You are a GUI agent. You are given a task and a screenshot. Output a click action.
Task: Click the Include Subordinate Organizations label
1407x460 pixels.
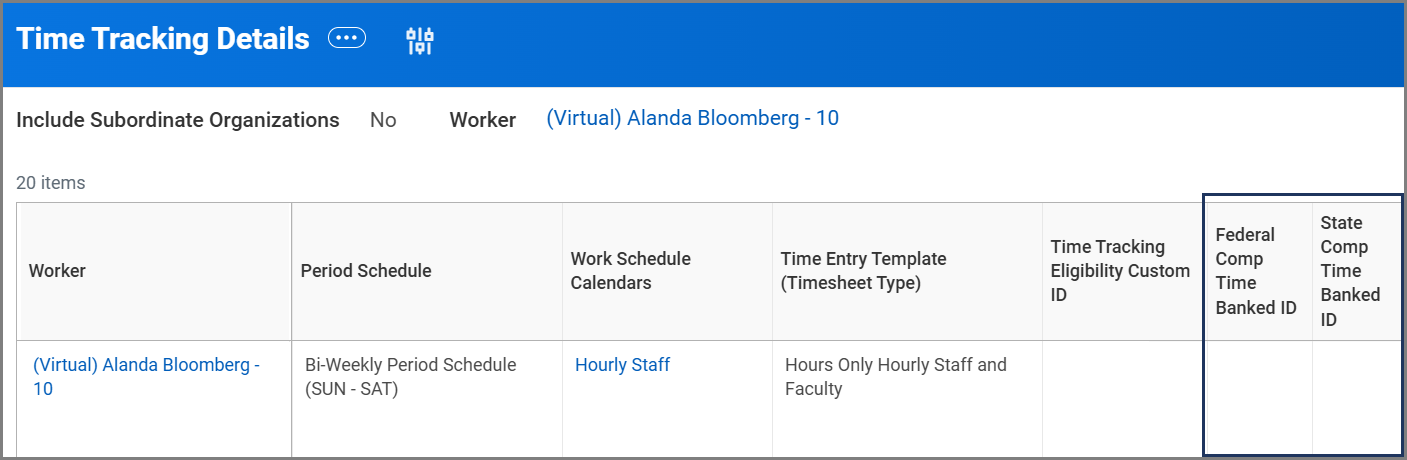point(178,120)
